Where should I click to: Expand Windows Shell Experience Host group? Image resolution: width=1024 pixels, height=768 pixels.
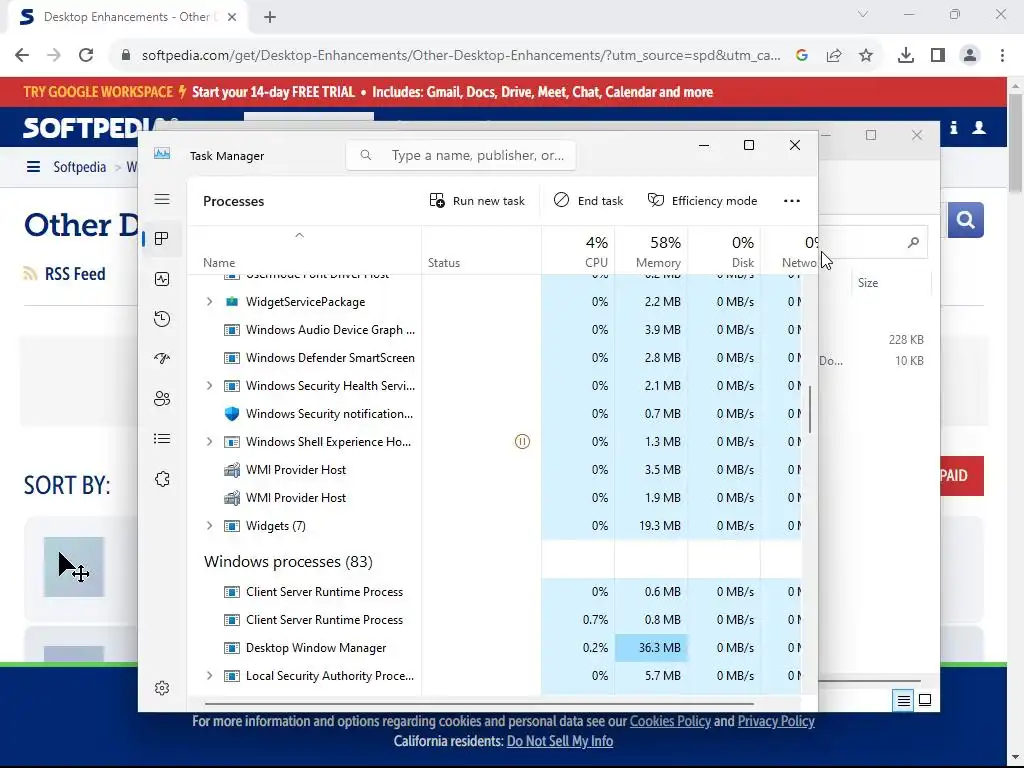[x=209, y=441]
